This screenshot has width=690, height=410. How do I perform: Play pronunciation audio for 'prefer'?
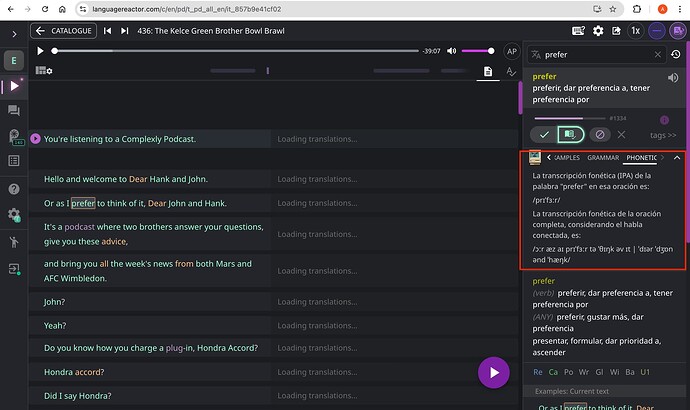(x=672, y=77)
